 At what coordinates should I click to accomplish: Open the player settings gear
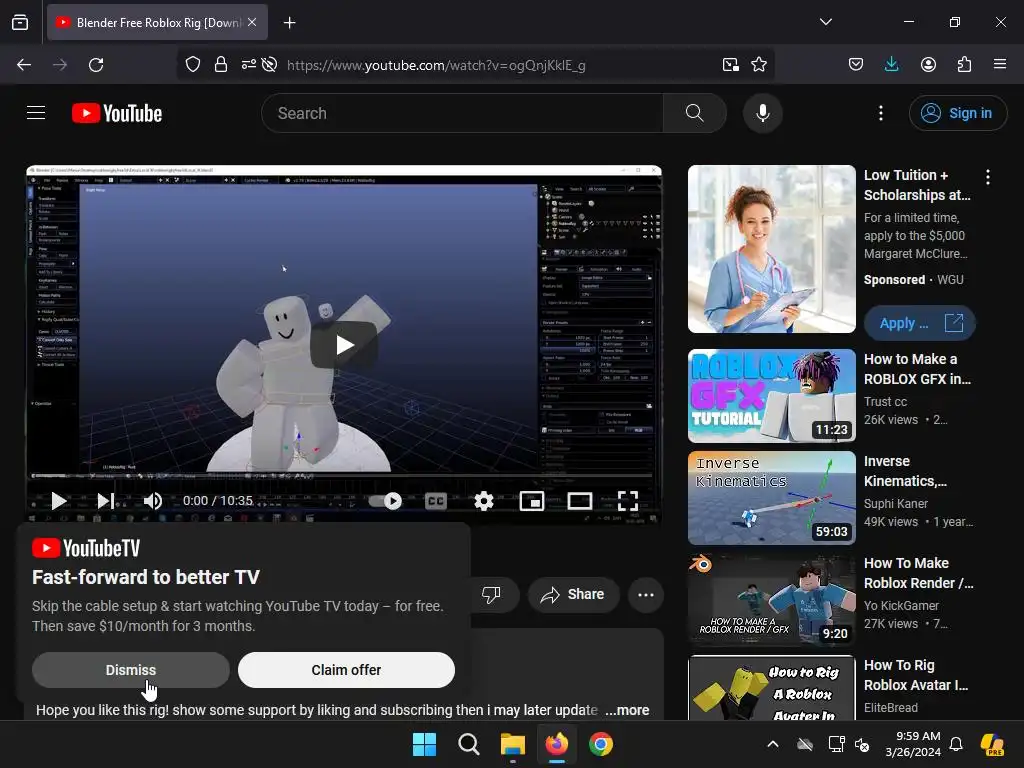pyautogui.click(x=483, y=501)
